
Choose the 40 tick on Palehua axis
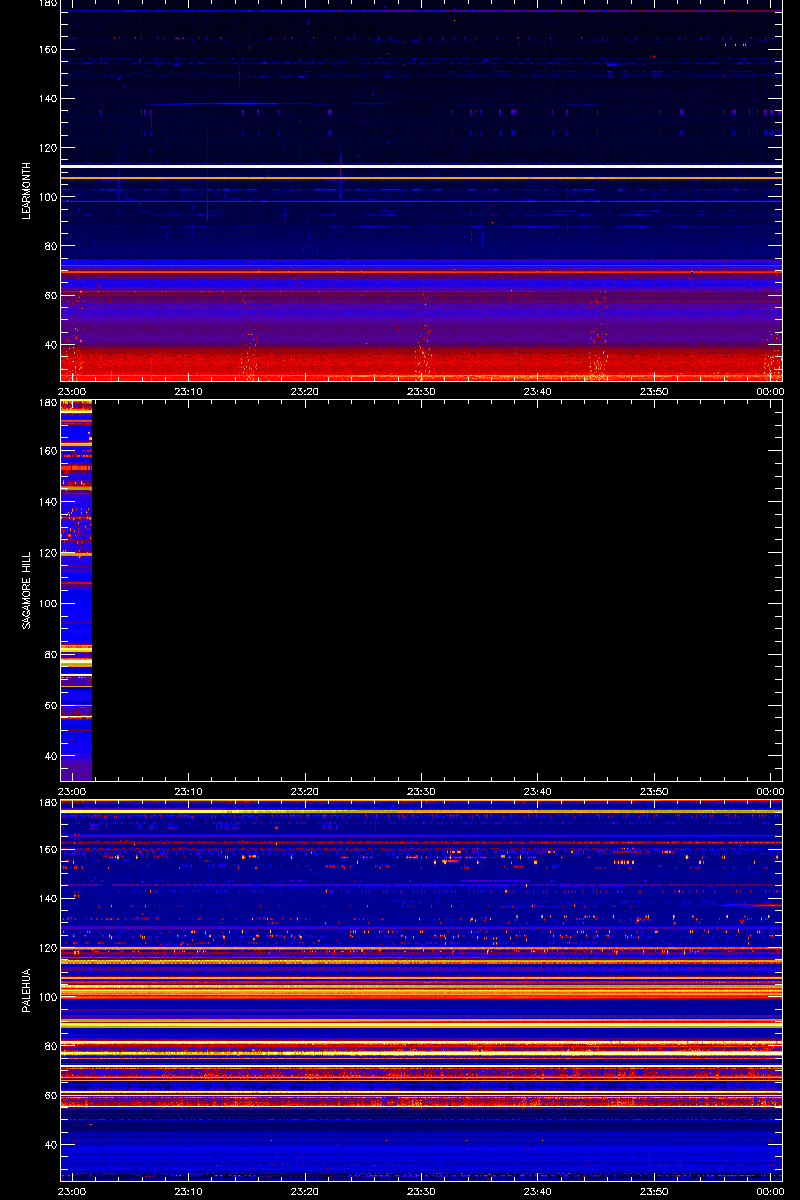(x=50, y=1144)
